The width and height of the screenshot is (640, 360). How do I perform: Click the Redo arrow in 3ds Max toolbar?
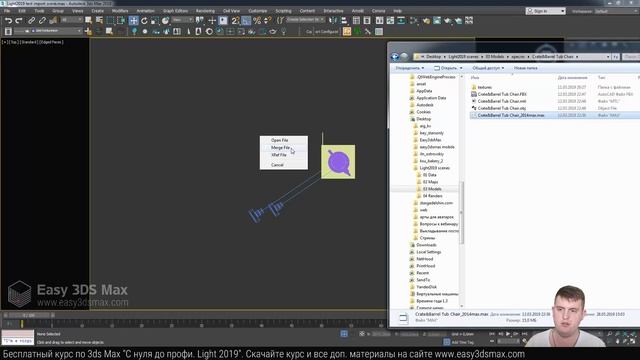(19, 20)
